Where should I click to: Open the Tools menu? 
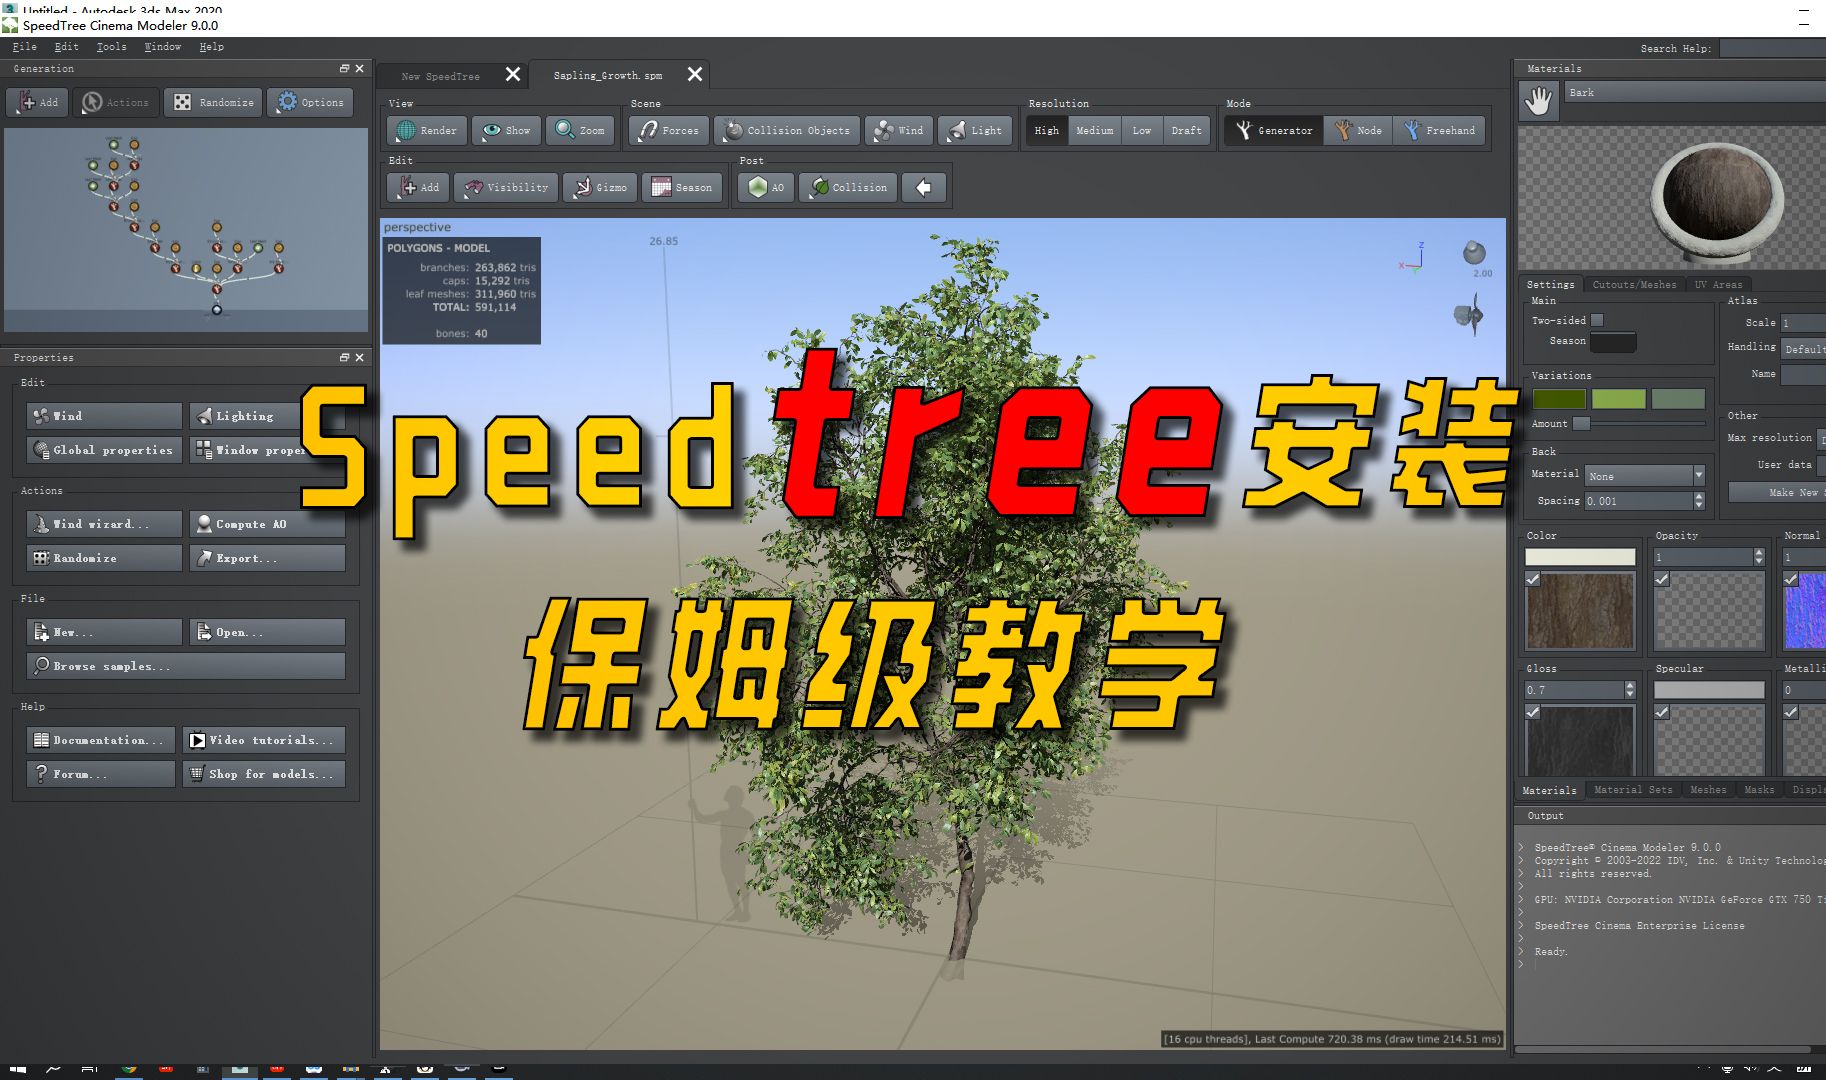point(111,46)
